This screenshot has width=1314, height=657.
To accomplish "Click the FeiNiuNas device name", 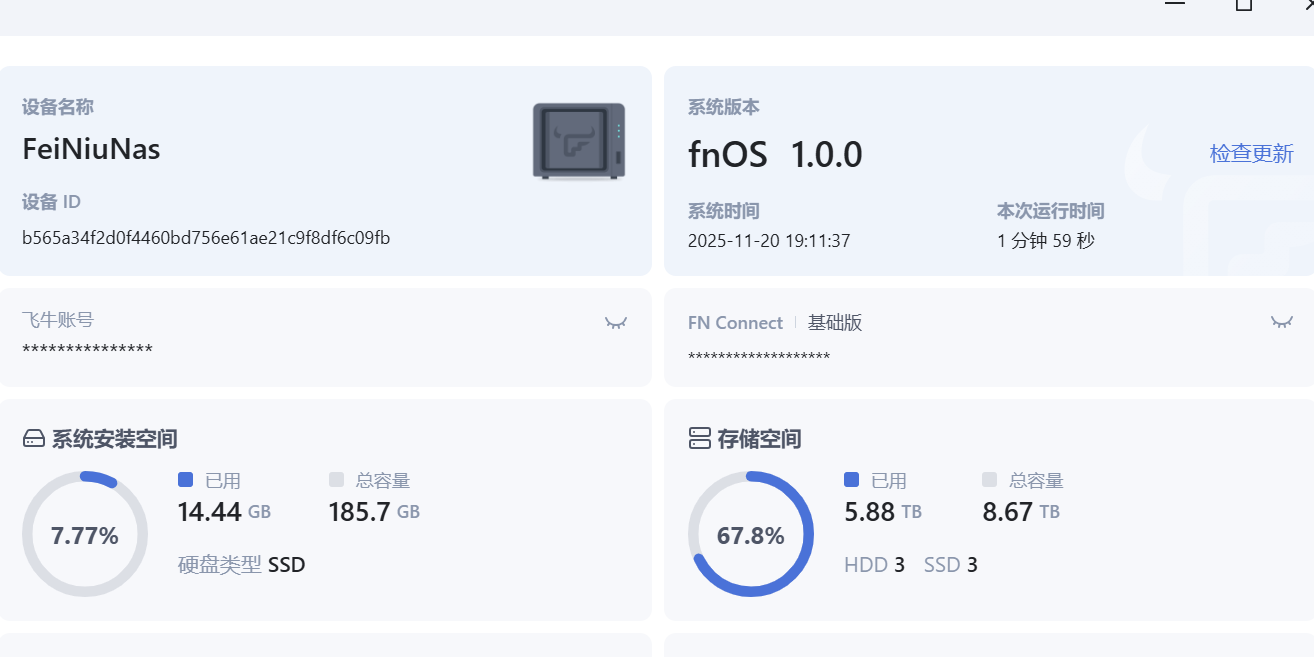I will coord(91,149).
